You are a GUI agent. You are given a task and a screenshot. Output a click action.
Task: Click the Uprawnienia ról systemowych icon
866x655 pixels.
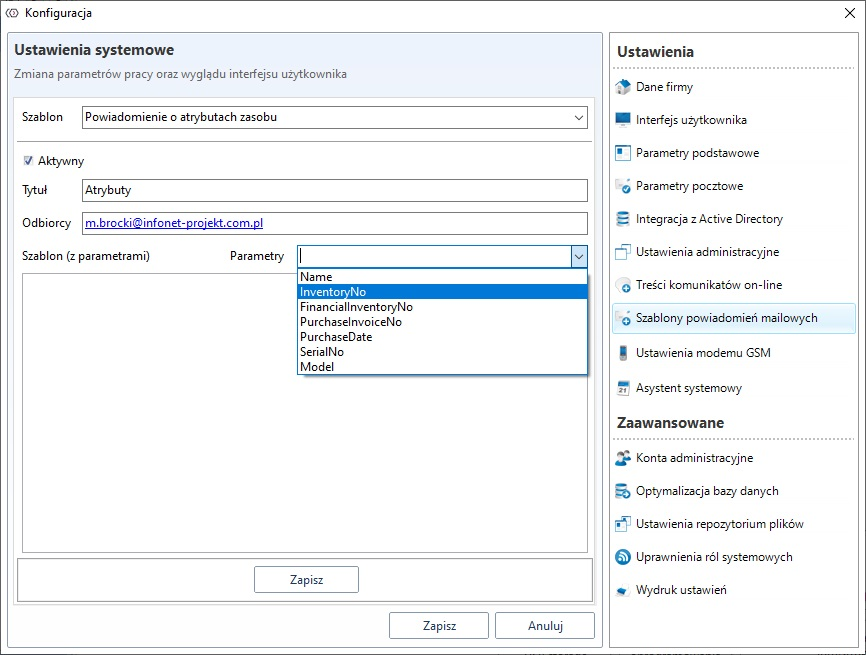623,557
